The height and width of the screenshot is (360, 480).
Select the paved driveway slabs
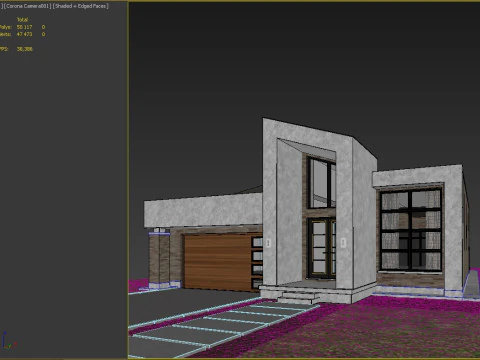click(213, 325)
